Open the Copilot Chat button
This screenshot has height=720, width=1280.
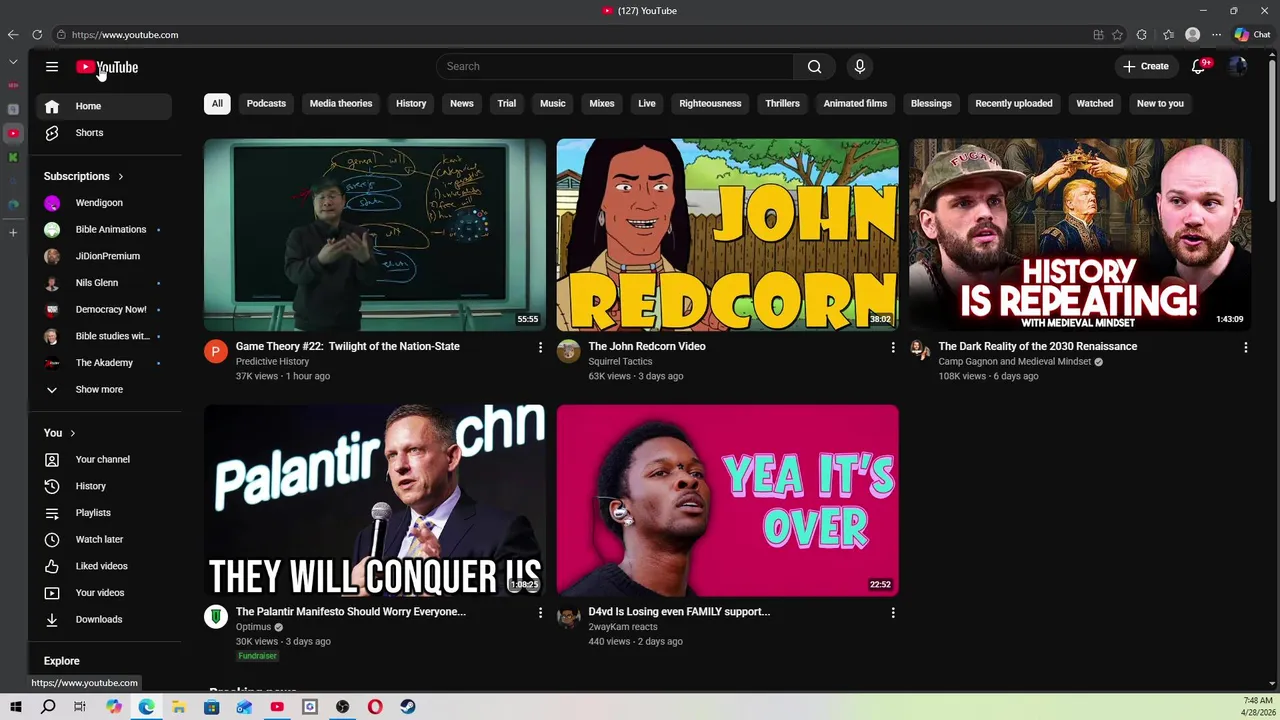(1252, 35)
